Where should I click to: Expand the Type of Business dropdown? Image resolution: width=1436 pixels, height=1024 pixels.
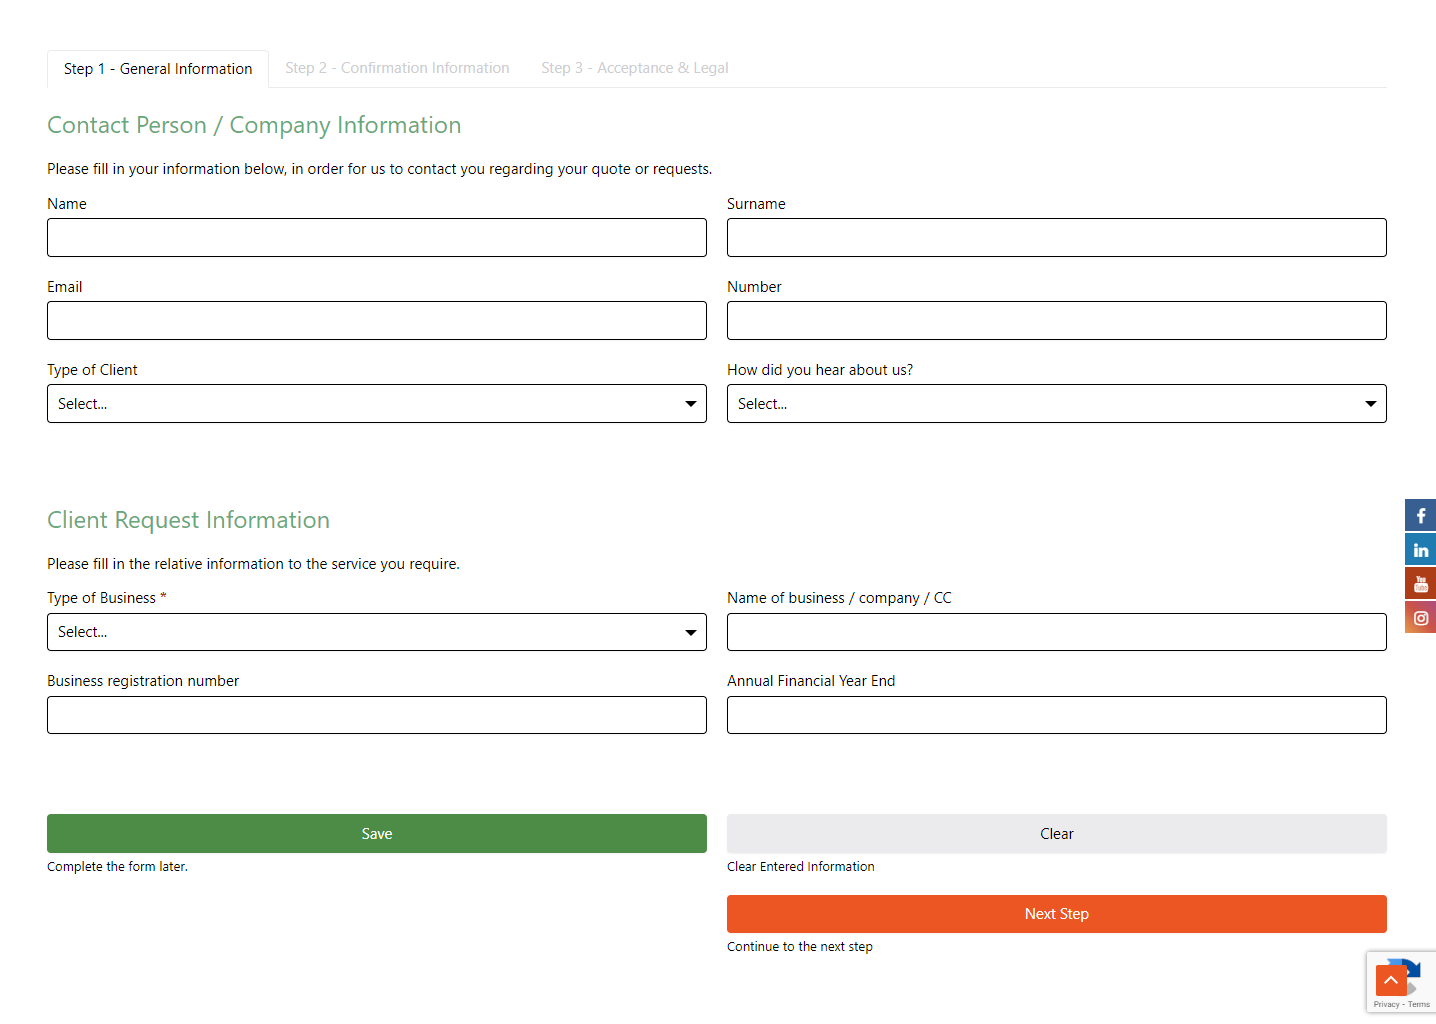click(376, 632)
